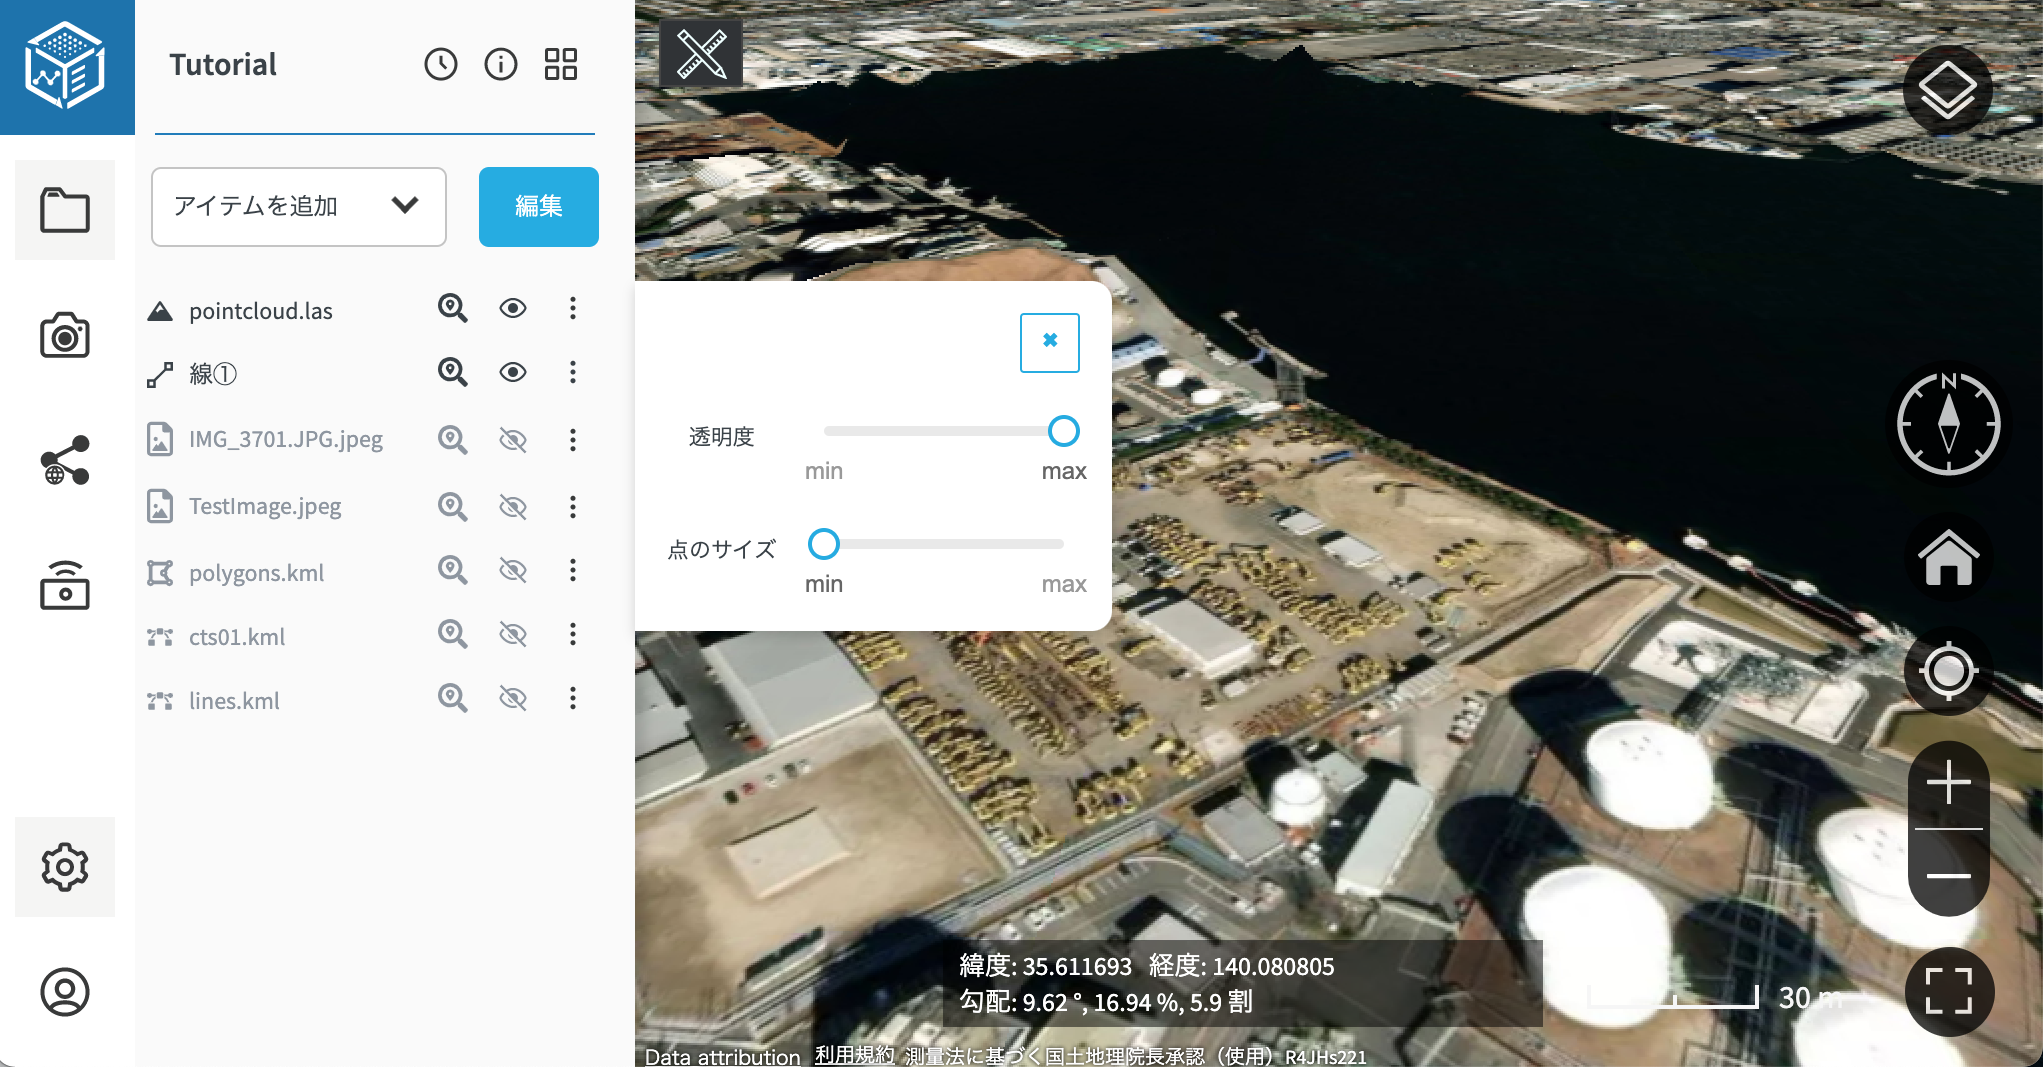Screen dimensions: 2043x1067
Task: Open the map layers switcher
Action: tap(1946, 90)
